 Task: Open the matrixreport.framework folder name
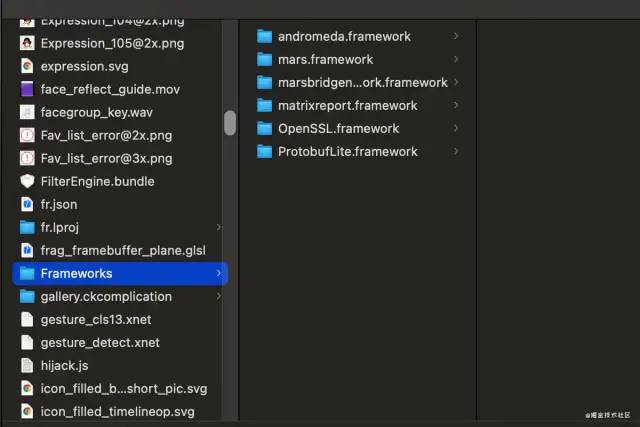(x=348, y=105)
